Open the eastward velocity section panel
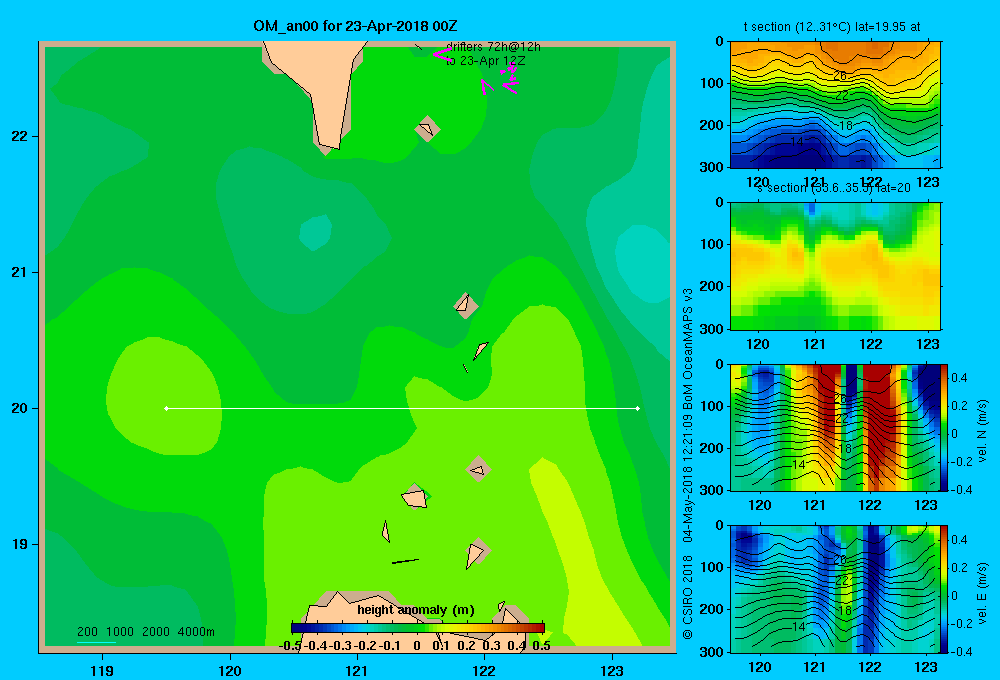Viewport: 1000px width, 680px height. [x=835, y=589]
